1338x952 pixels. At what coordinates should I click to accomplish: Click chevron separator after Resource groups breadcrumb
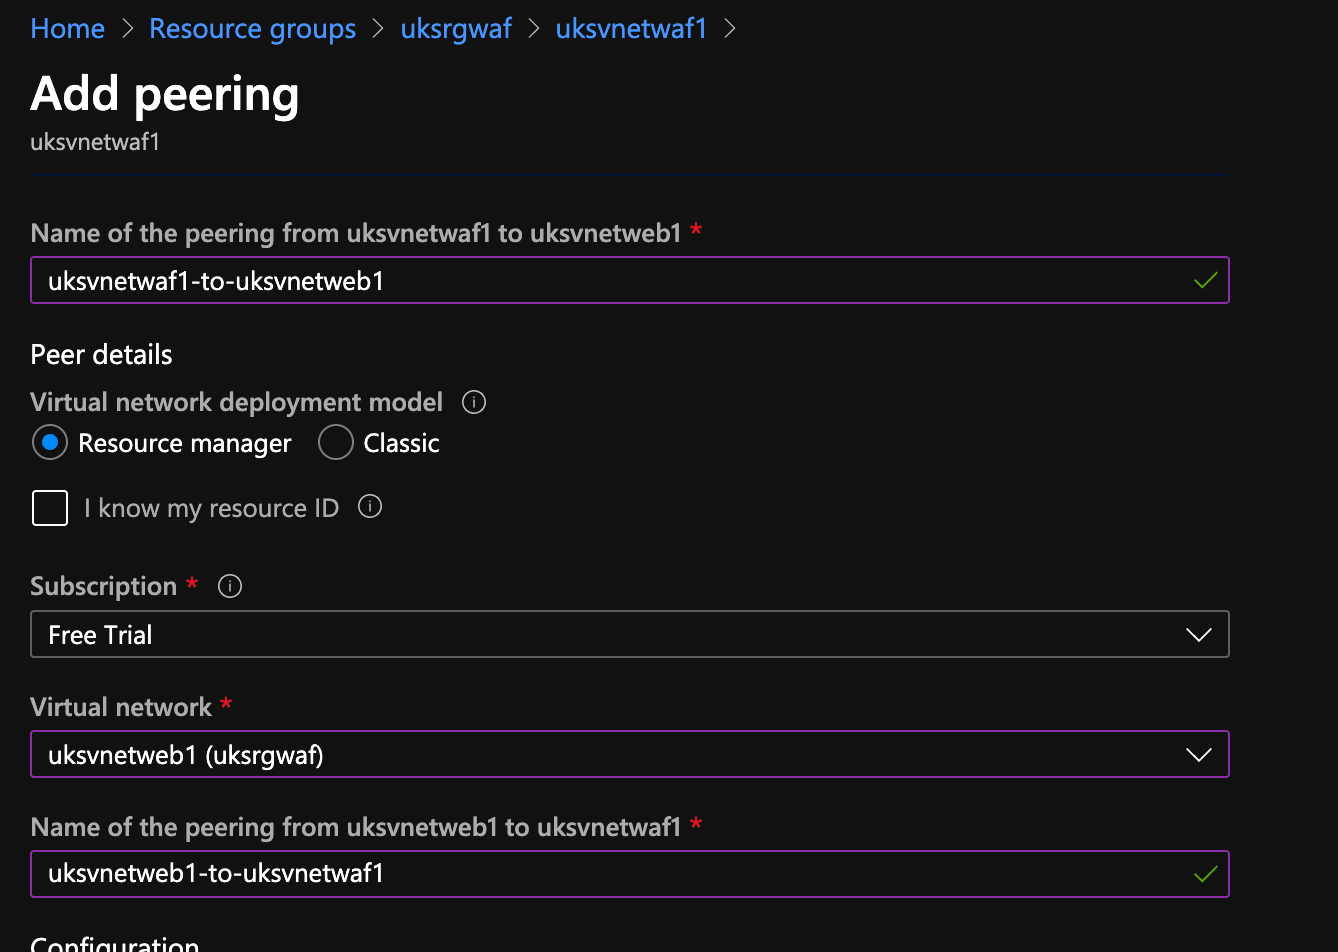(x=378, y=29)
